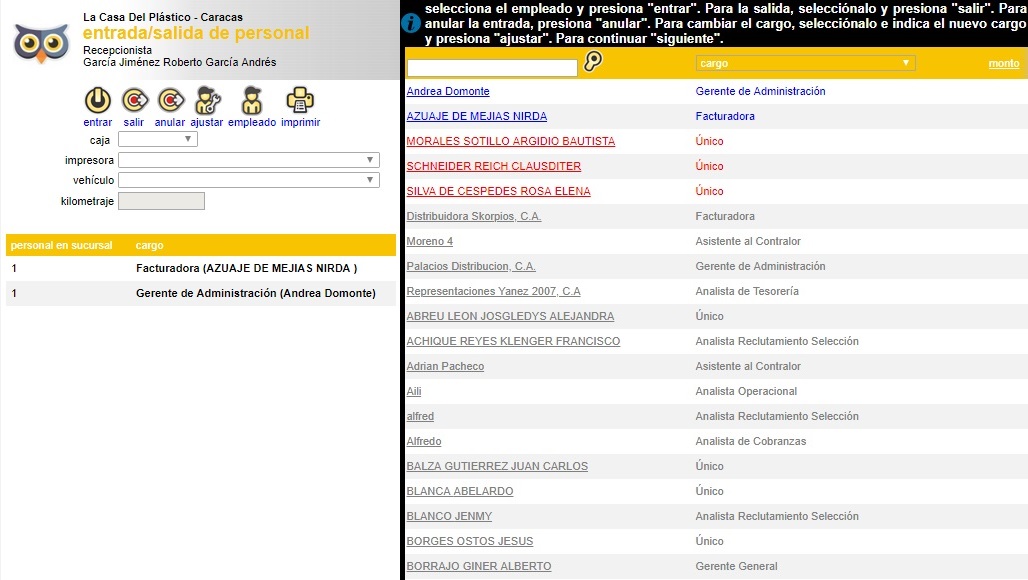Image resolution: width=1028 pixels, height=580 pixels.
Task: Click the personal en sucursal header
Action: 62,245
